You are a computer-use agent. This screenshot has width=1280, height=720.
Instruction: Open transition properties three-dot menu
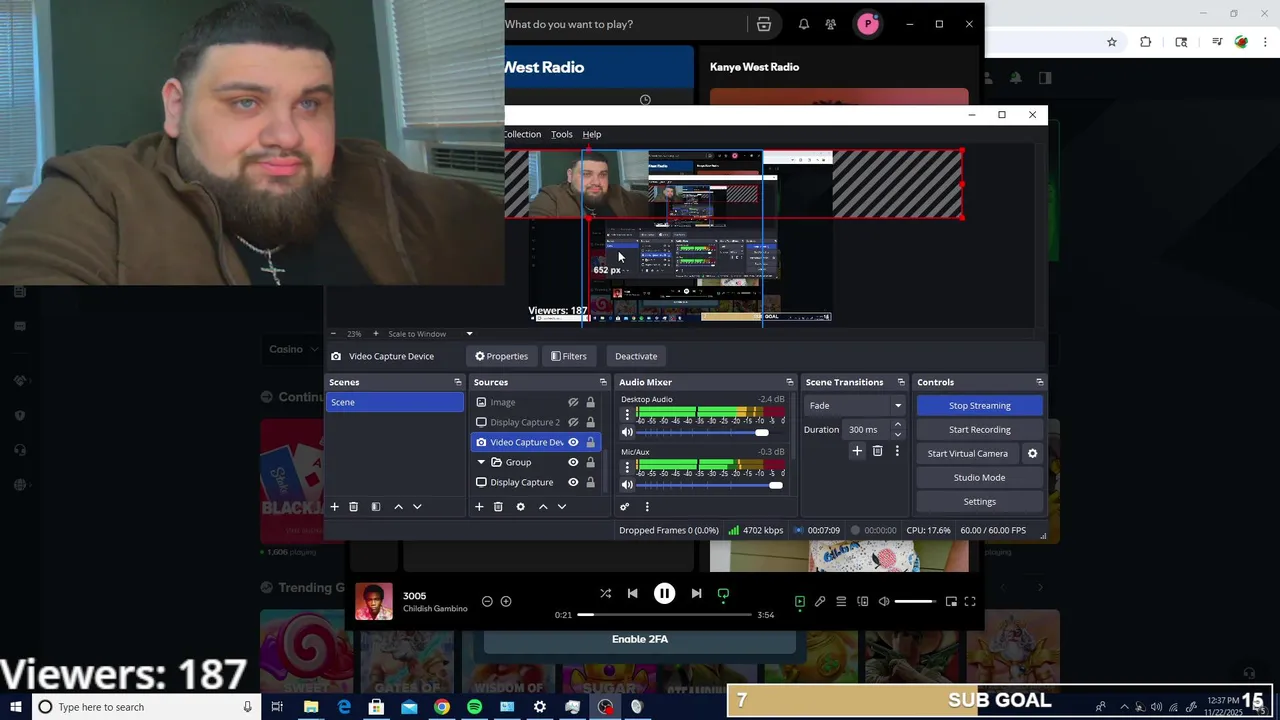point(897,451)
